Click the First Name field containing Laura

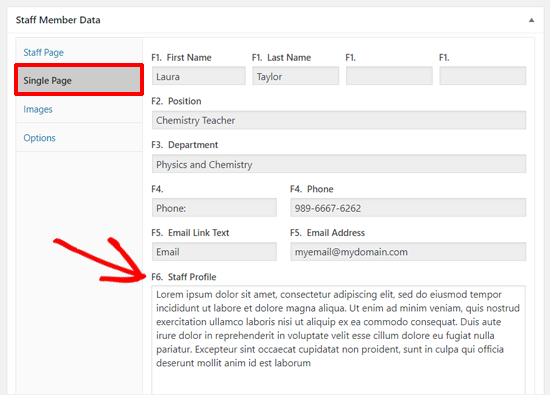pyautogui.click(x=199, y=76)
